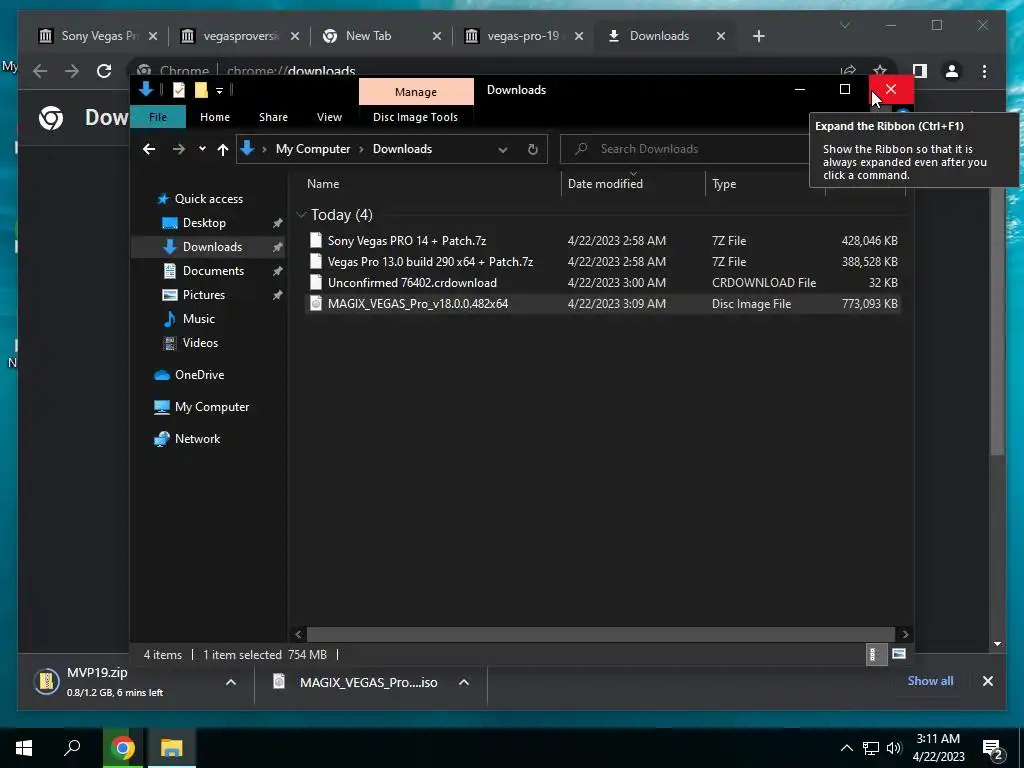
Task: Expand MVP19.zip download options chevron
Action: click(231, 682)
